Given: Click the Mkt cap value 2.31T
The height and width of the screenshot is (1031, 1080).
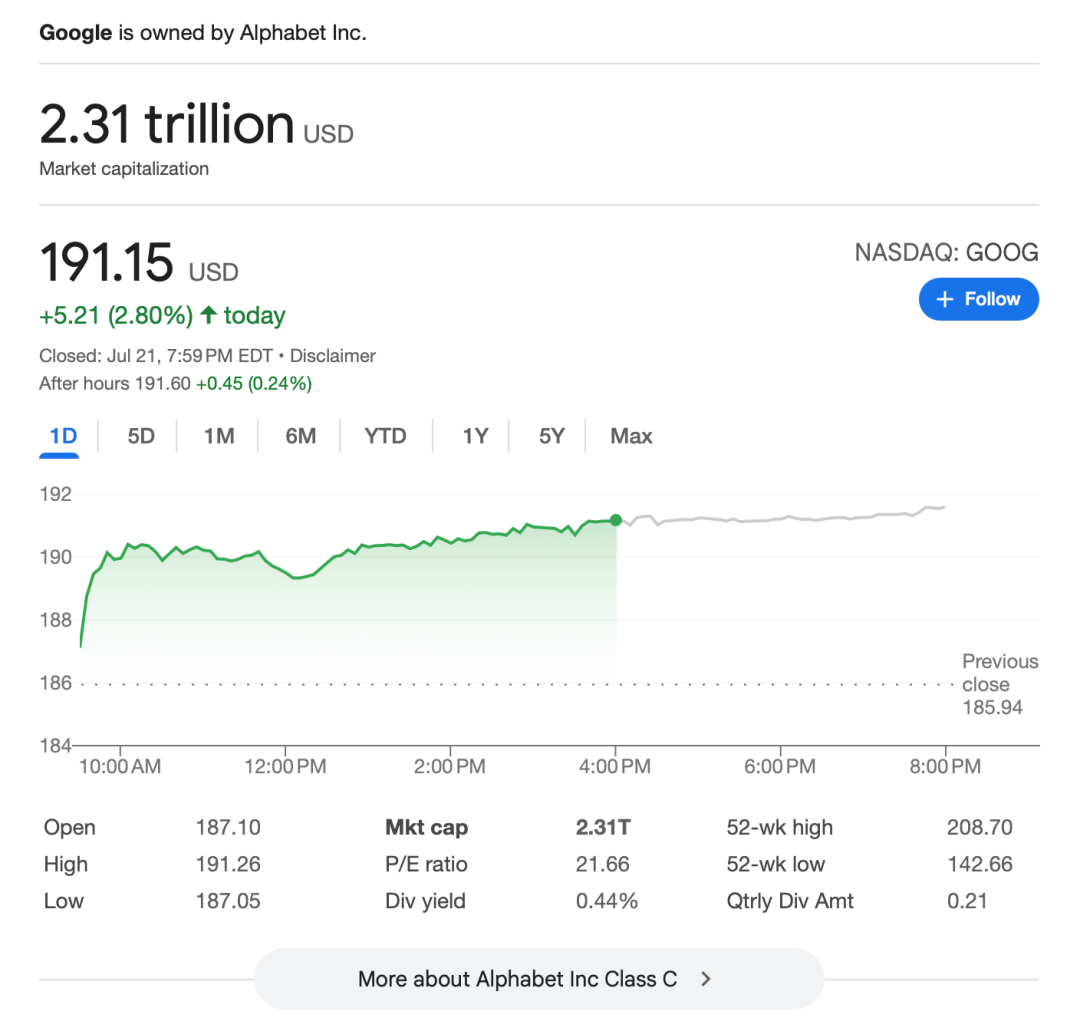Looking at the screenshot, I should click(603, 827).
